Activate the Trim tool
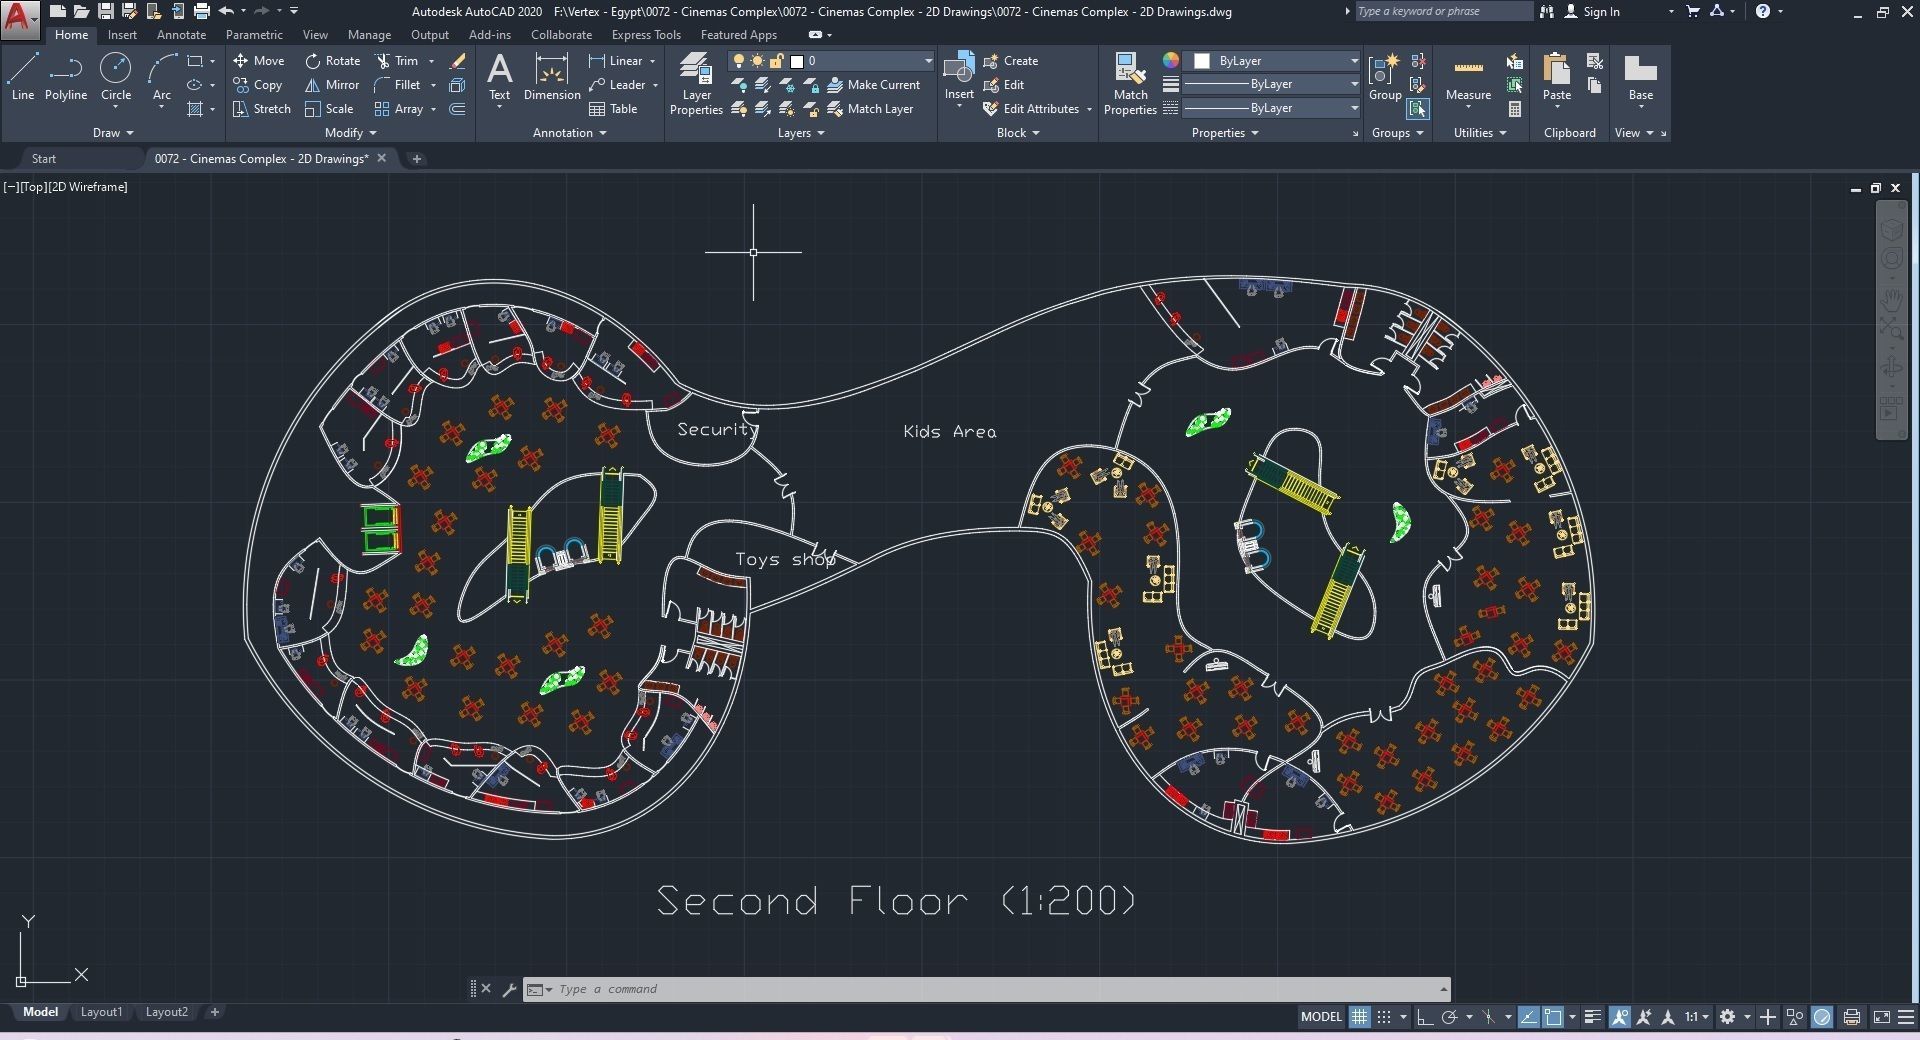 397,61
